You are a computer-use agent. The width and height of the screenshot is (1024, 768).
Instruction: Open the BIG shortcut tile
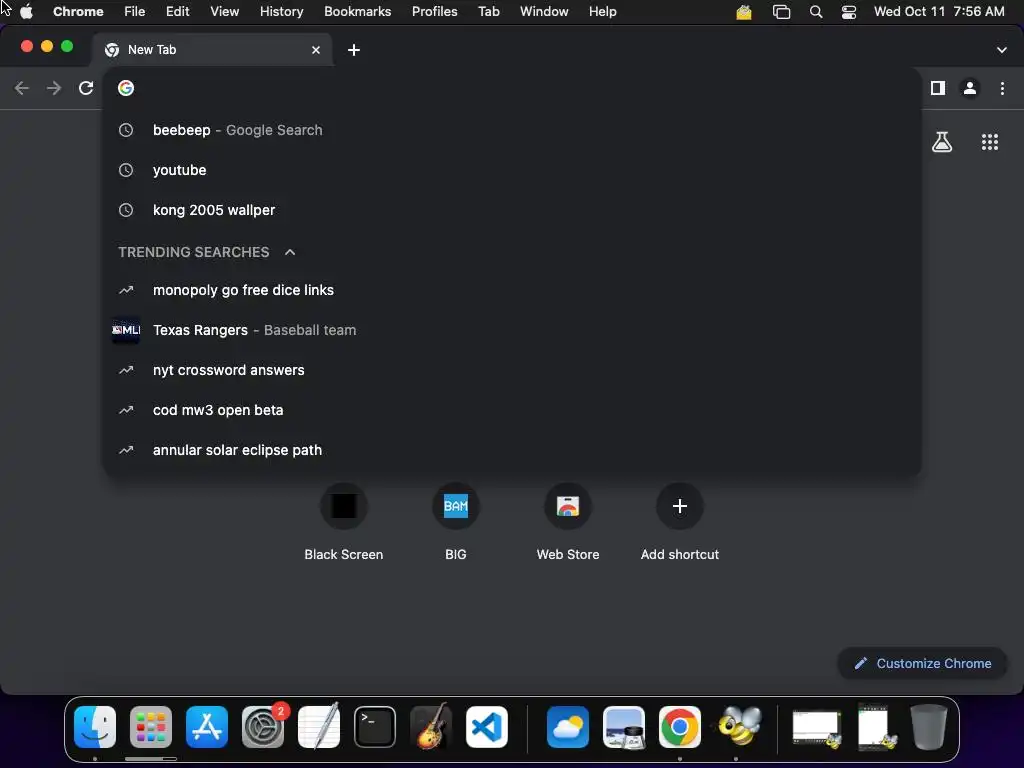click(x=456, y=522)
